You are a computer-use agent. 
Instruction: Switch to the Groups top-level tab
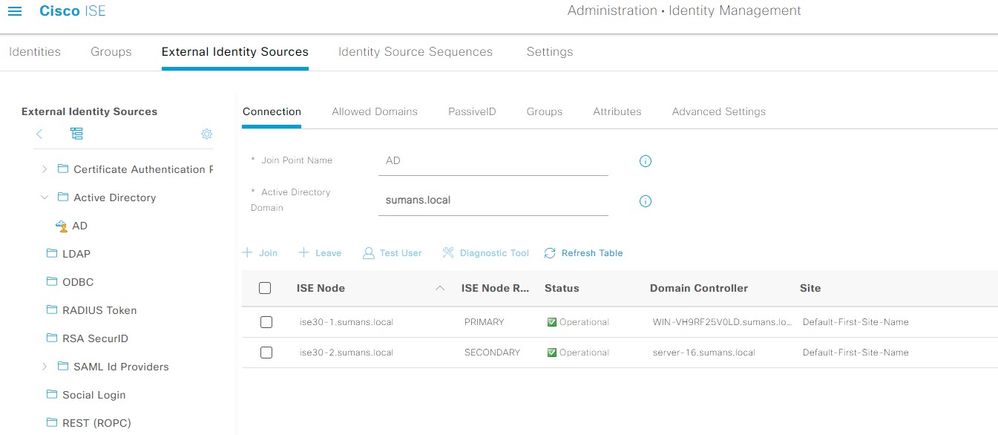[x=111, y=52]
